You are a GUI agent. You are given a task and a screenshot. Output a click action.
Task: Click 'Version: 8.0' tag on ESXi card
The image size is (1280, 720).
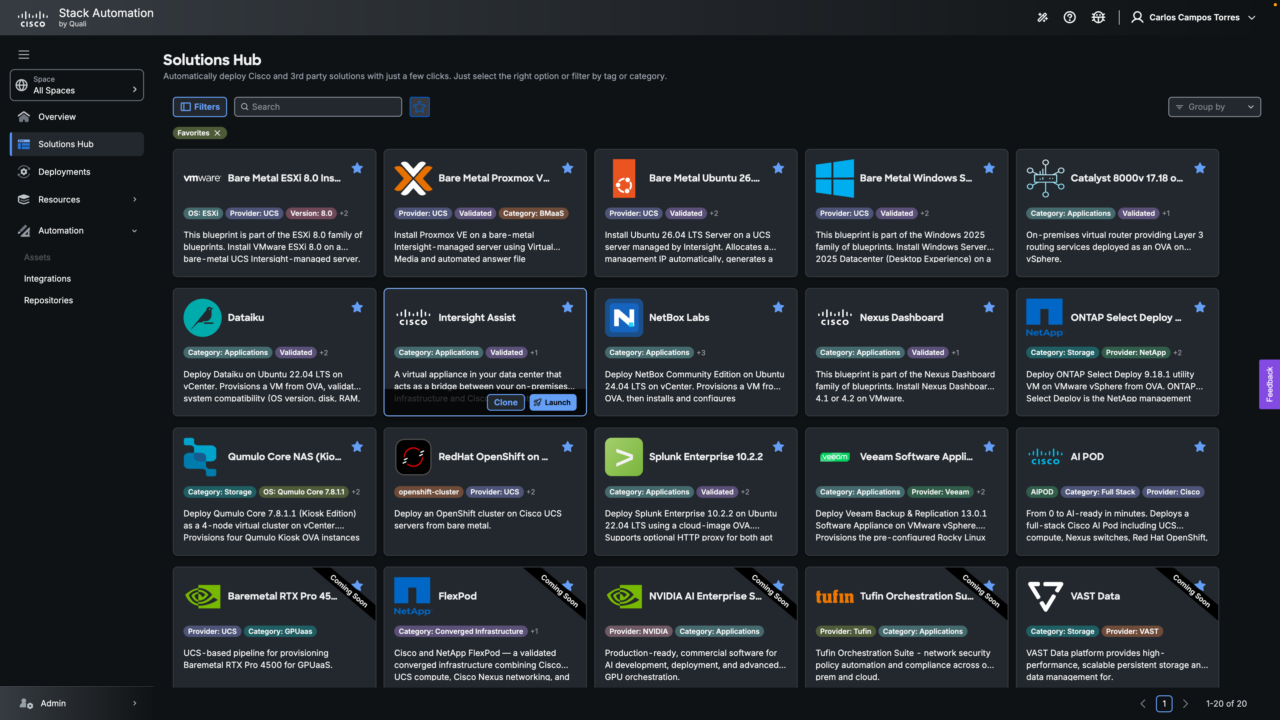[x=311, y=213]
